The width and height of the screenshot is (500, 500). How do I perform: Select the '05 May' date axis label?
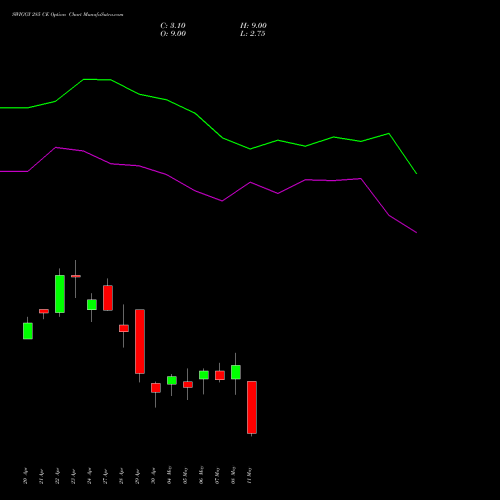tap(186, 475)
